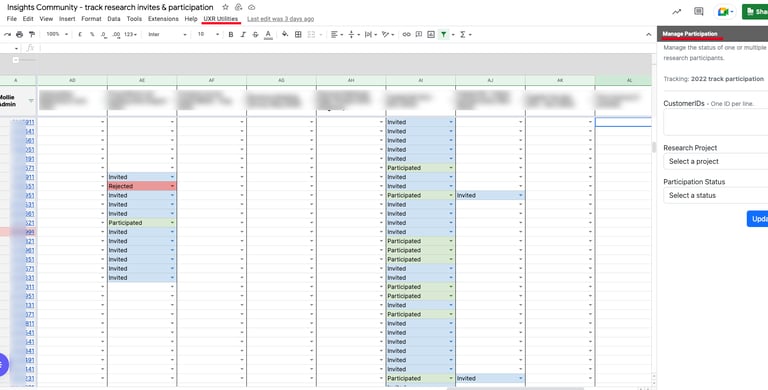Select column header AI
Screen dimensions: 768x390
(421, 80)
